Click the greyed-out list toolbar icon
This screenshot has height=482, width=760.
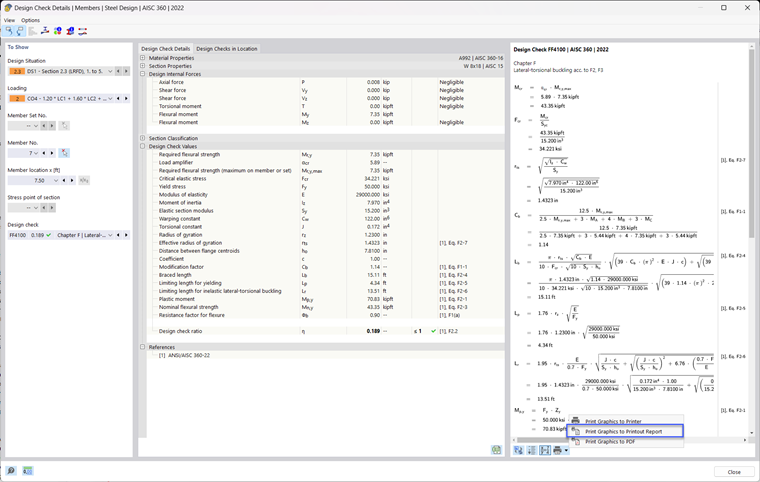click(32, 31)
